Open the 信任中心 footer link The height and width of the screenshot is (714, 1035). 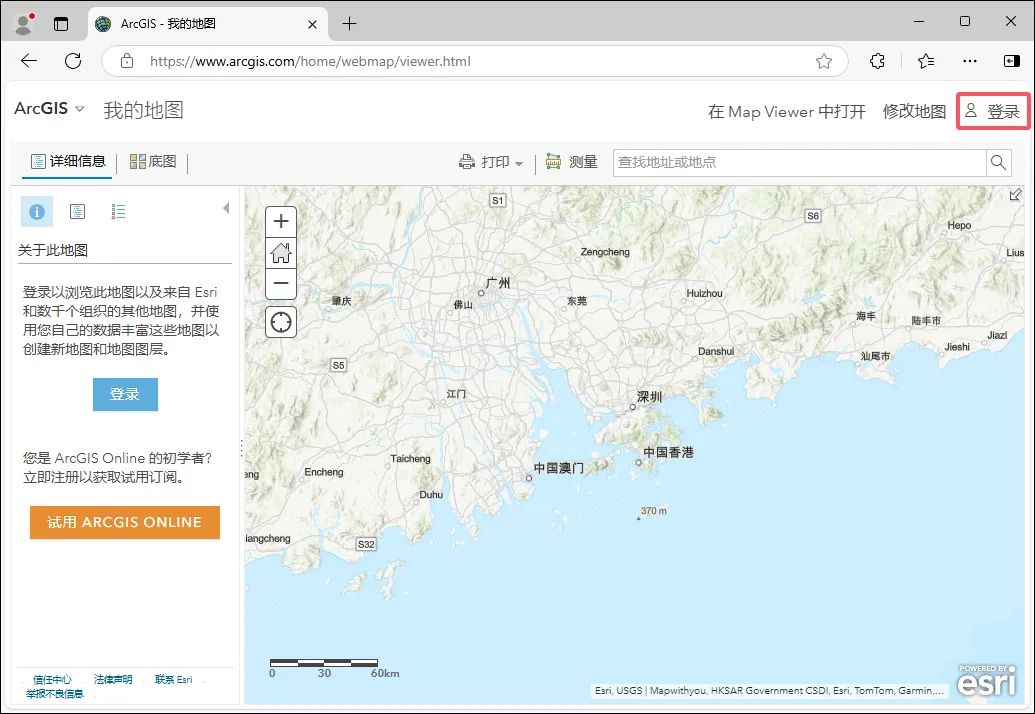pyautogui.click(x=52, y=680)
